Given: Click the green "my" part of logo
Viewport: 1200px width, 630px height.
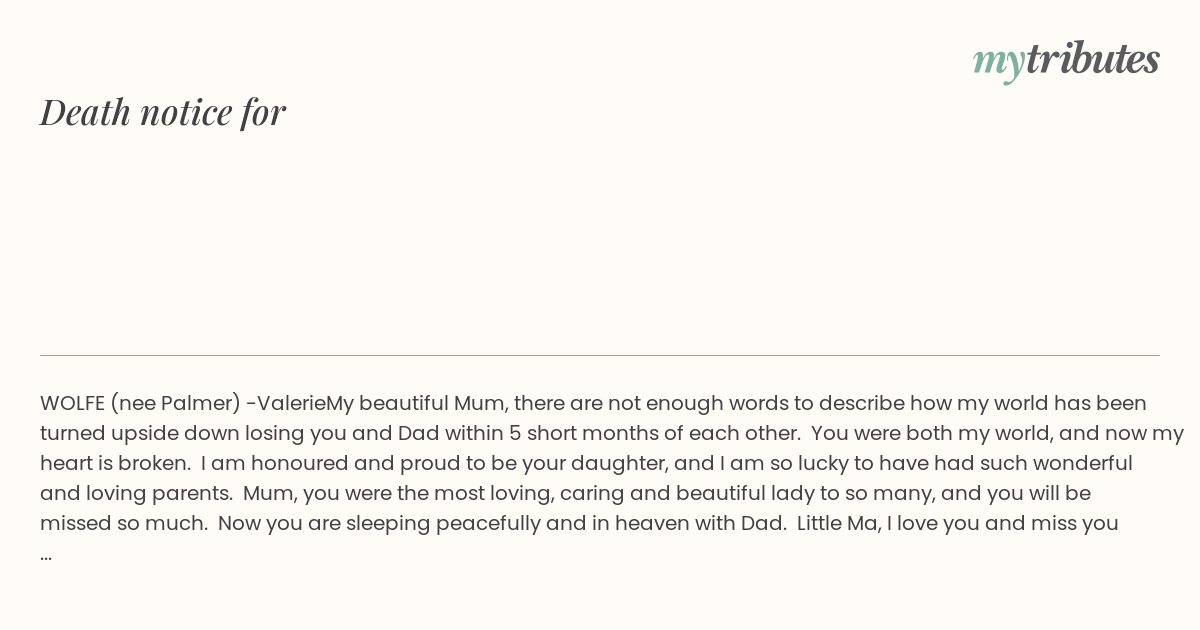Looking at the screenshot, I should 998,63.
